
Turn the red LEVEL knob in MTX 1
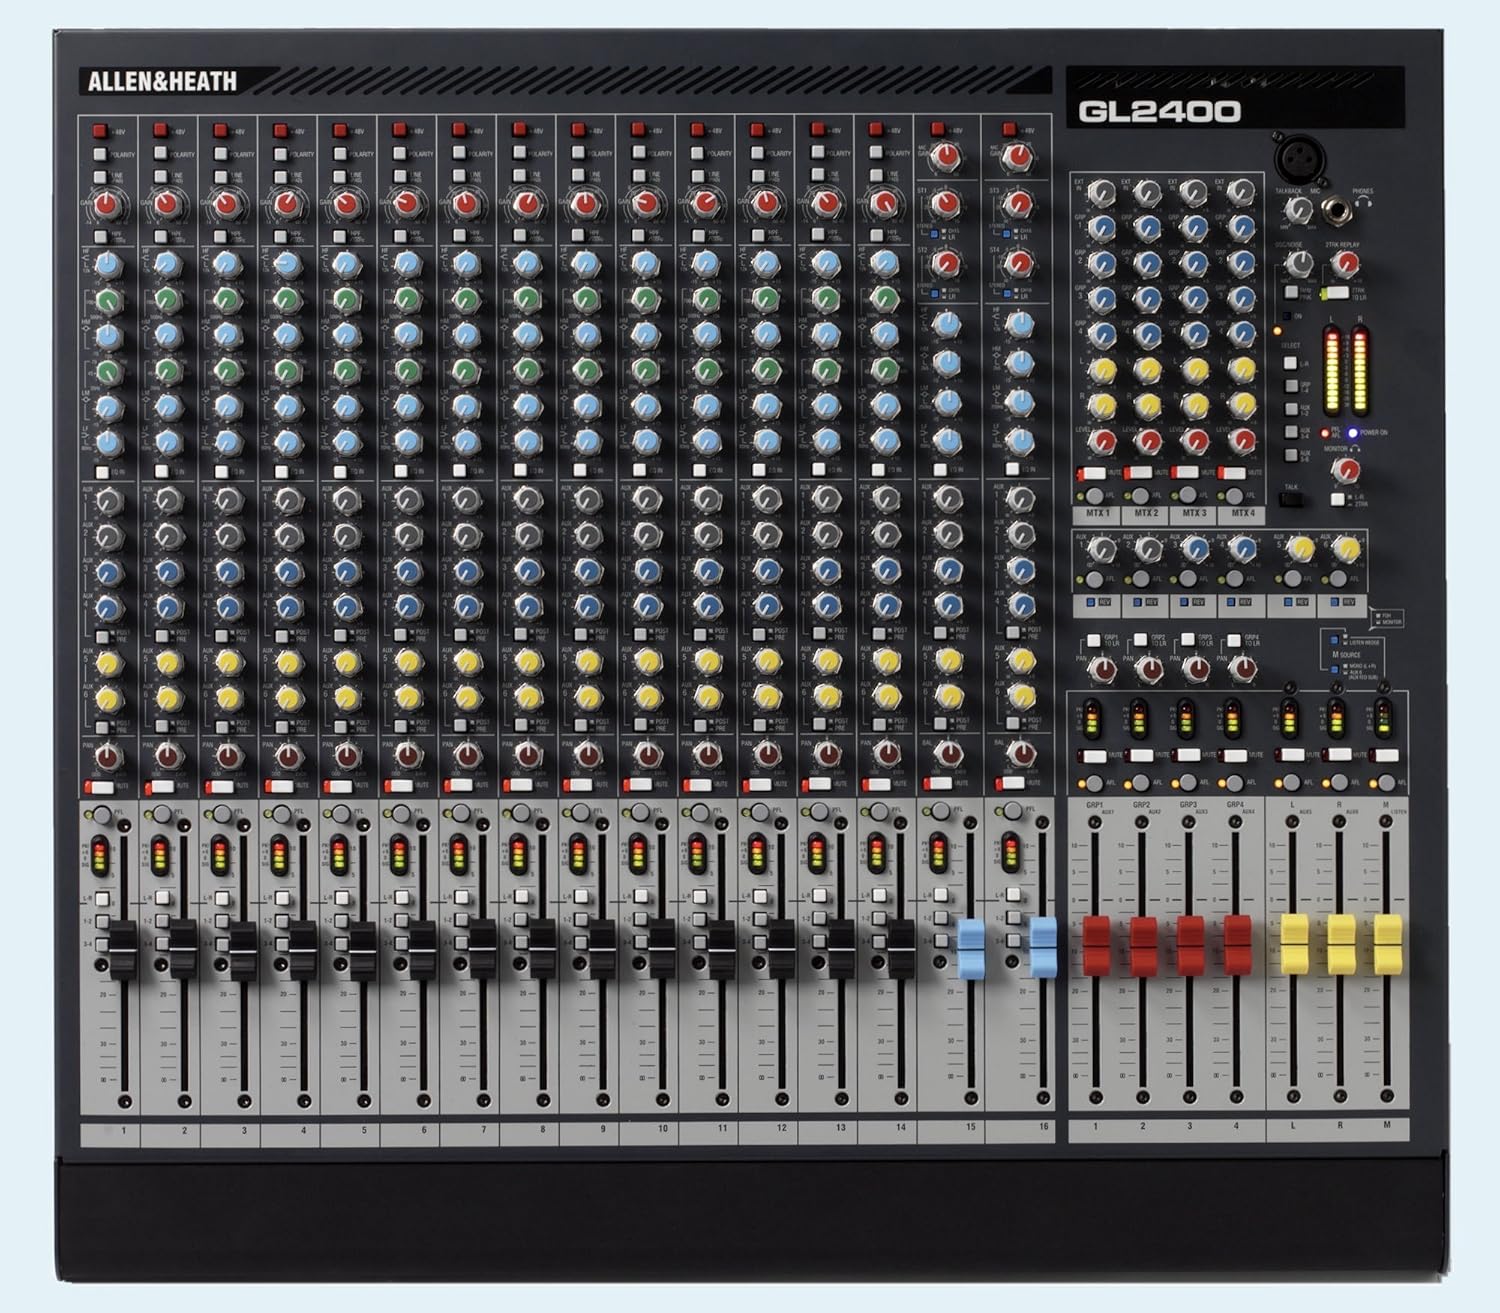(x=1103, y=441)
